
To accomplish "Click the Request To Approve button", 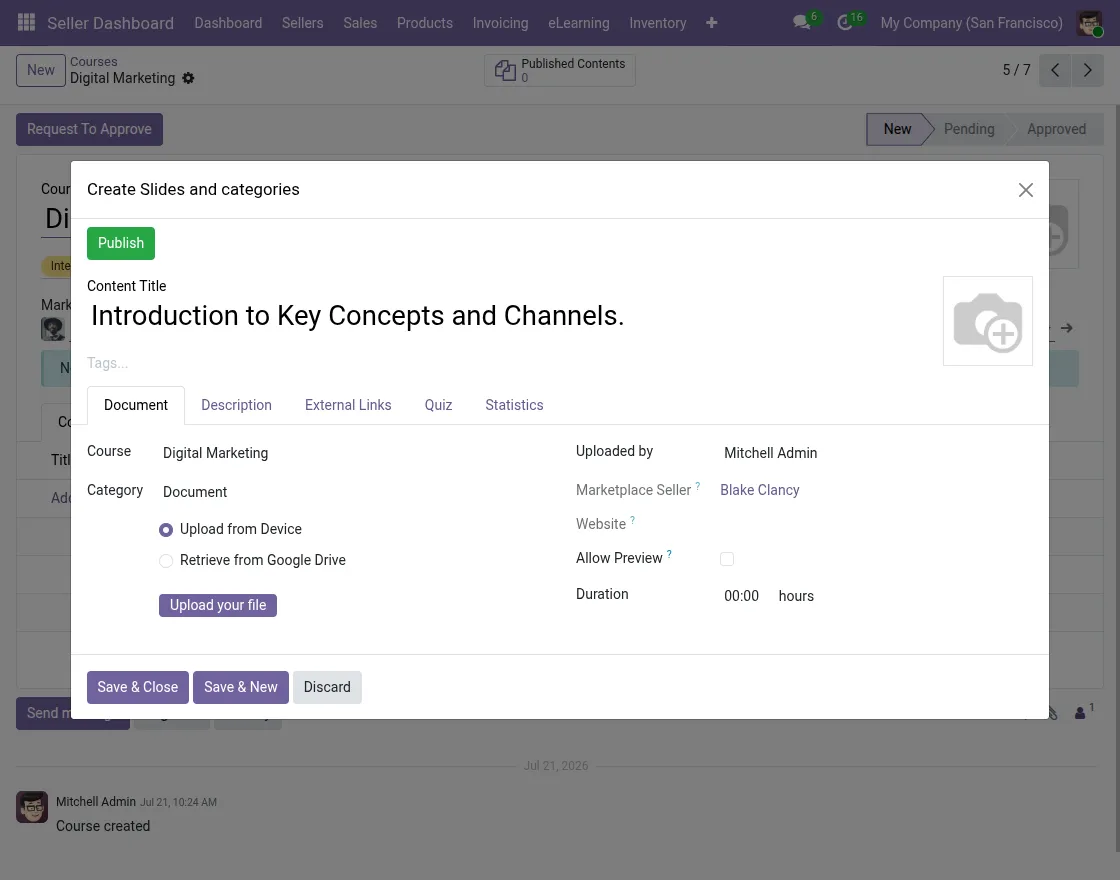I will [89, 129].
